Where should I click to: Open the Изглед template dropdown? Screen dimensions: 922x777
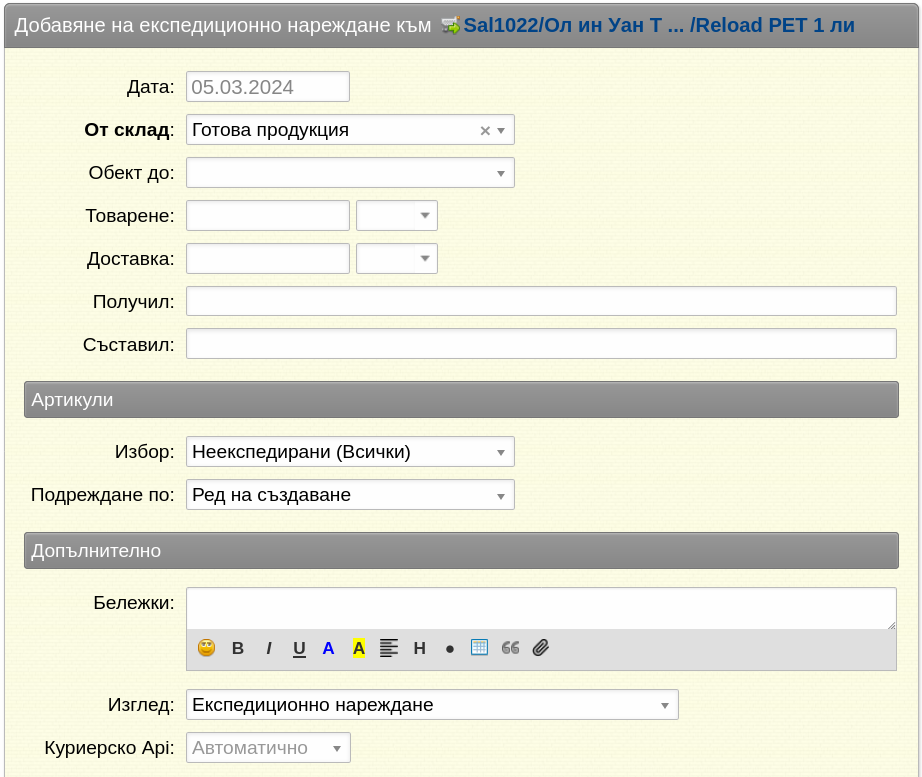tap(432, 705)
